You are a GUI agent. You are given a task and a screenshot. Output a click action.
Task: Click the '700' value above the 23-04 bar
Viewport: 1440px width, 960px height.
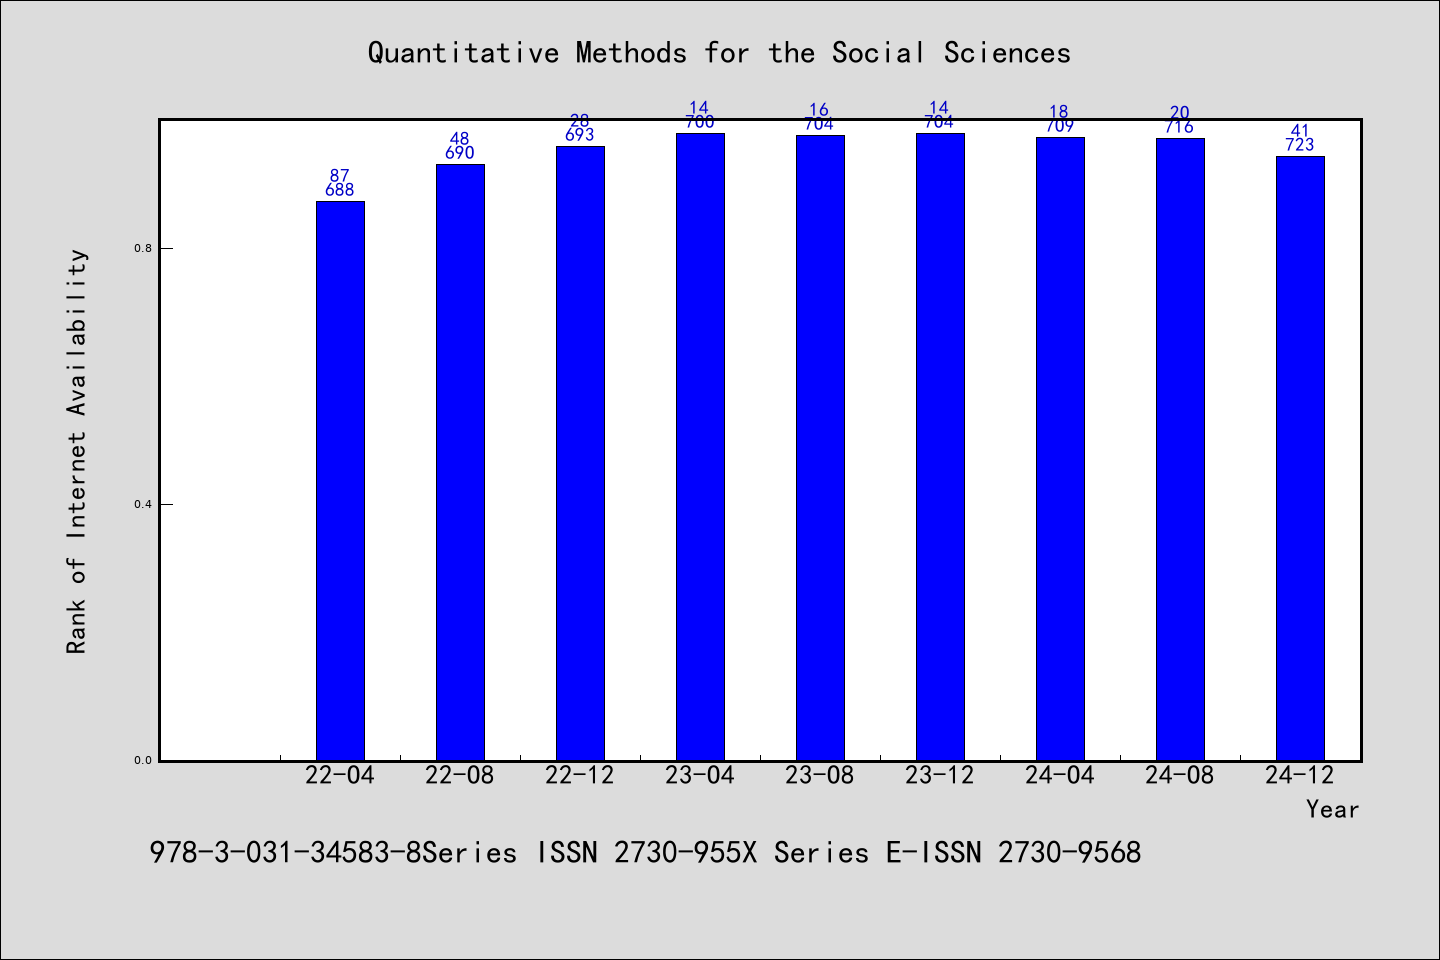[700, 122]
